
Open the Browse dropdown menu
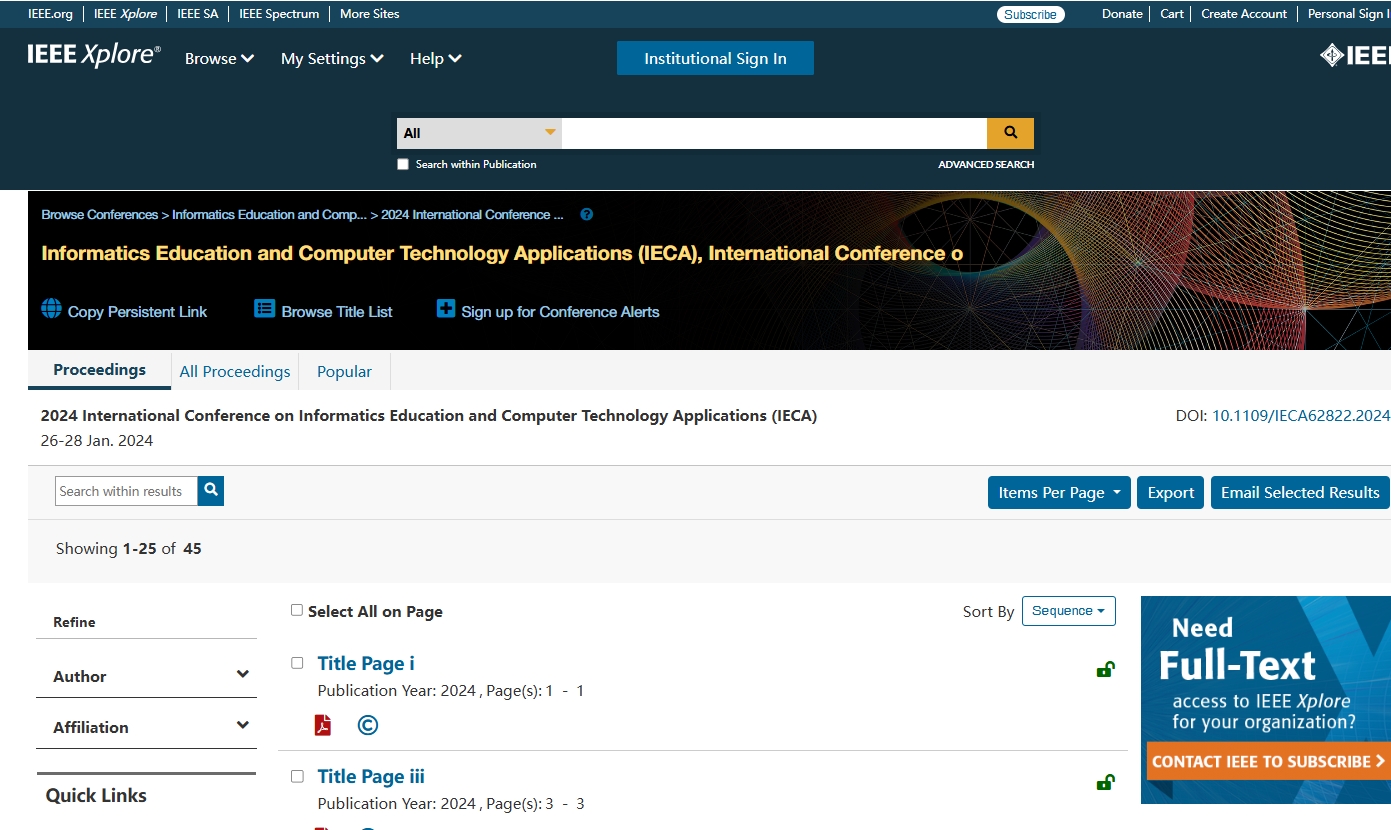coord(219,59)
